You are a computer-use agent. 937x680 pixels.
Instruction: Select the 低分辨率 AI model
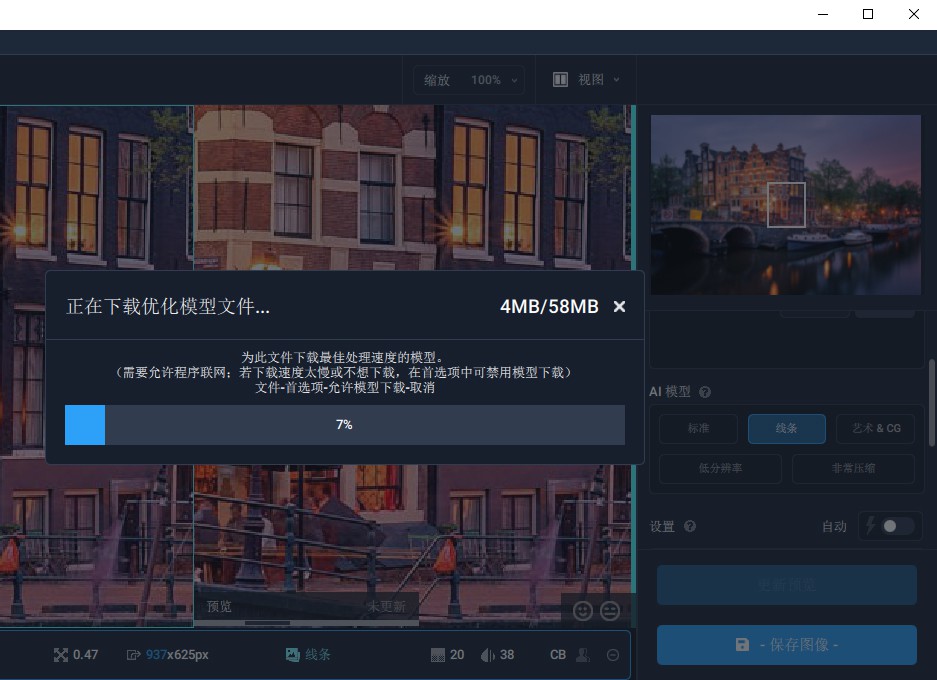720,468
